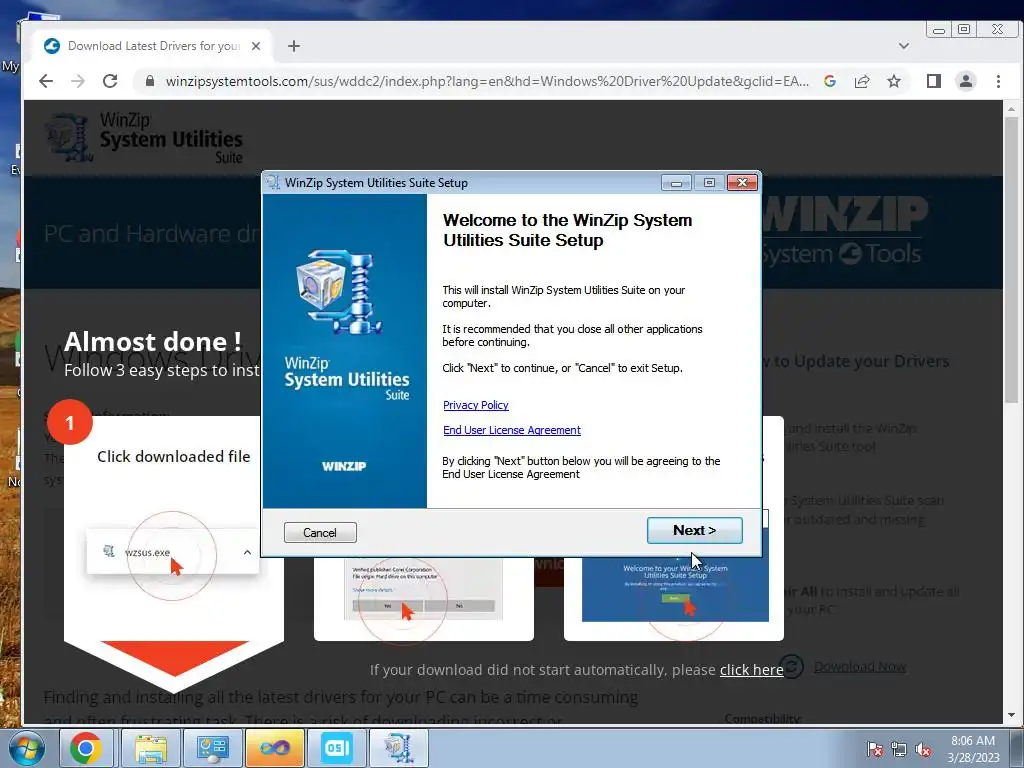This screenshot has height=768, width=1024.
Task: Click Action Center flag tray icon
Action: click(x=874, y=749)
